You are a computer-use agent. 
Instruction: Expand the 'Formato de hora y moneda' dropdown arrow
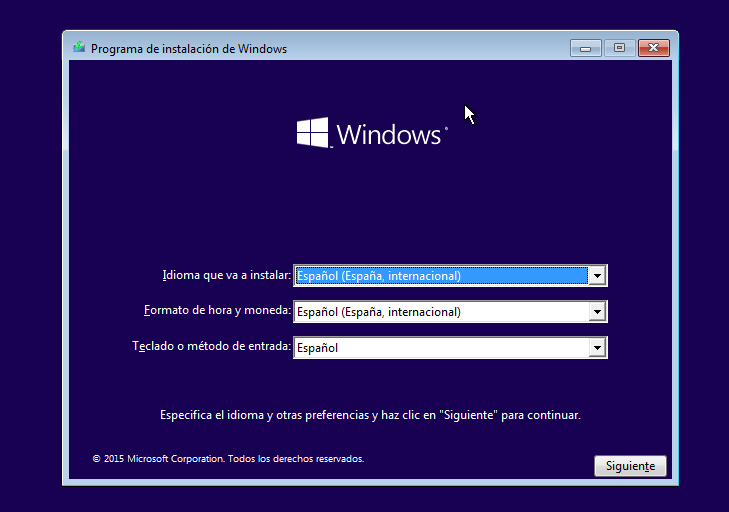(597, 312)
